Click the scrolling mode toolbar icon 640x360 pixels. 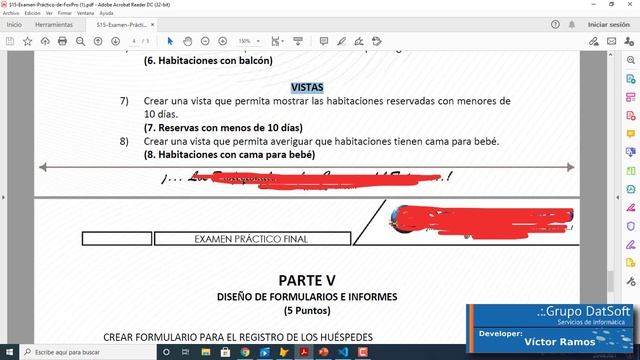tap(298, 41)
